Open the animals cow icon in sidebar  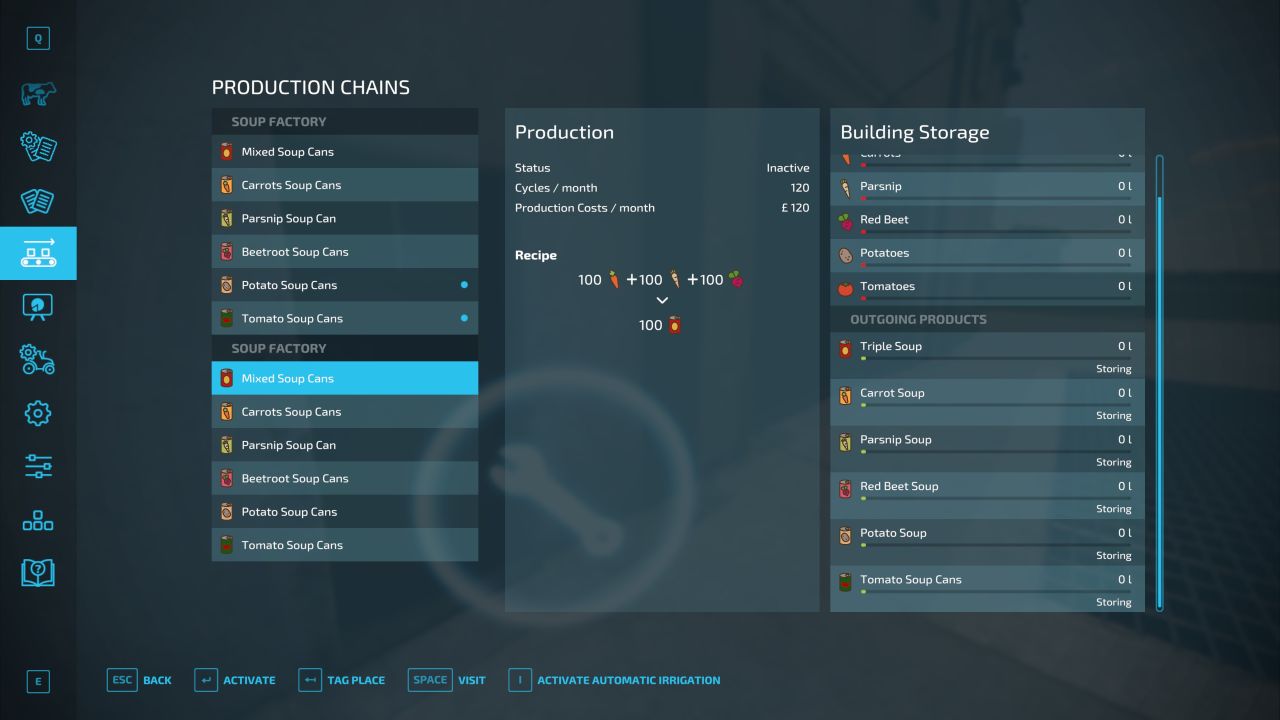coord(38,94)
